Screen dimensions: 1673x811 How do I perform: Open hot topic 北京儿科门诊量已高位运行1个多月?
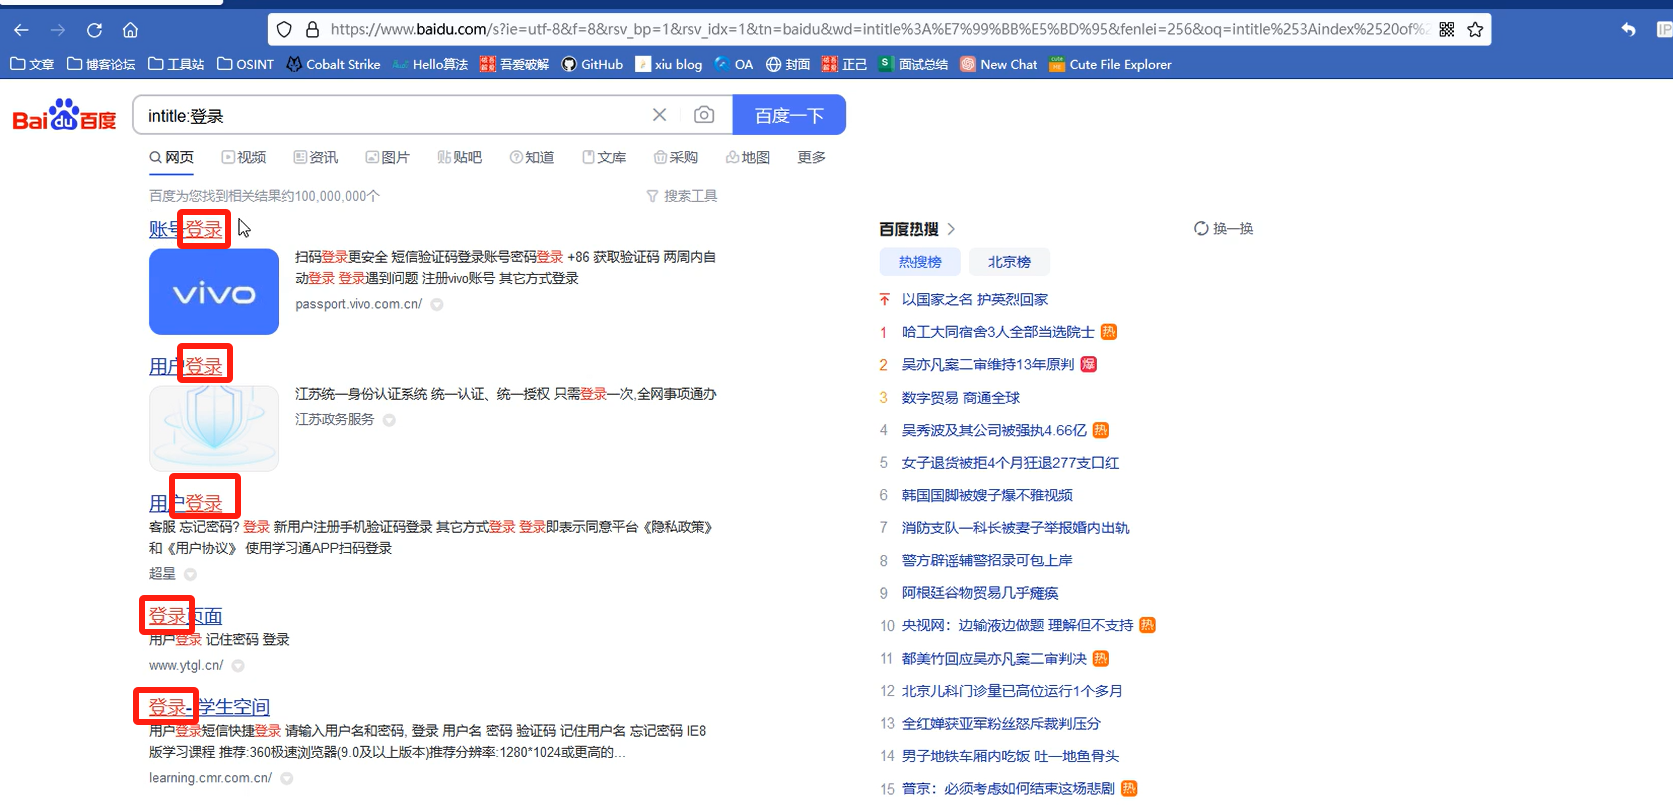(x=1012, y=691)
